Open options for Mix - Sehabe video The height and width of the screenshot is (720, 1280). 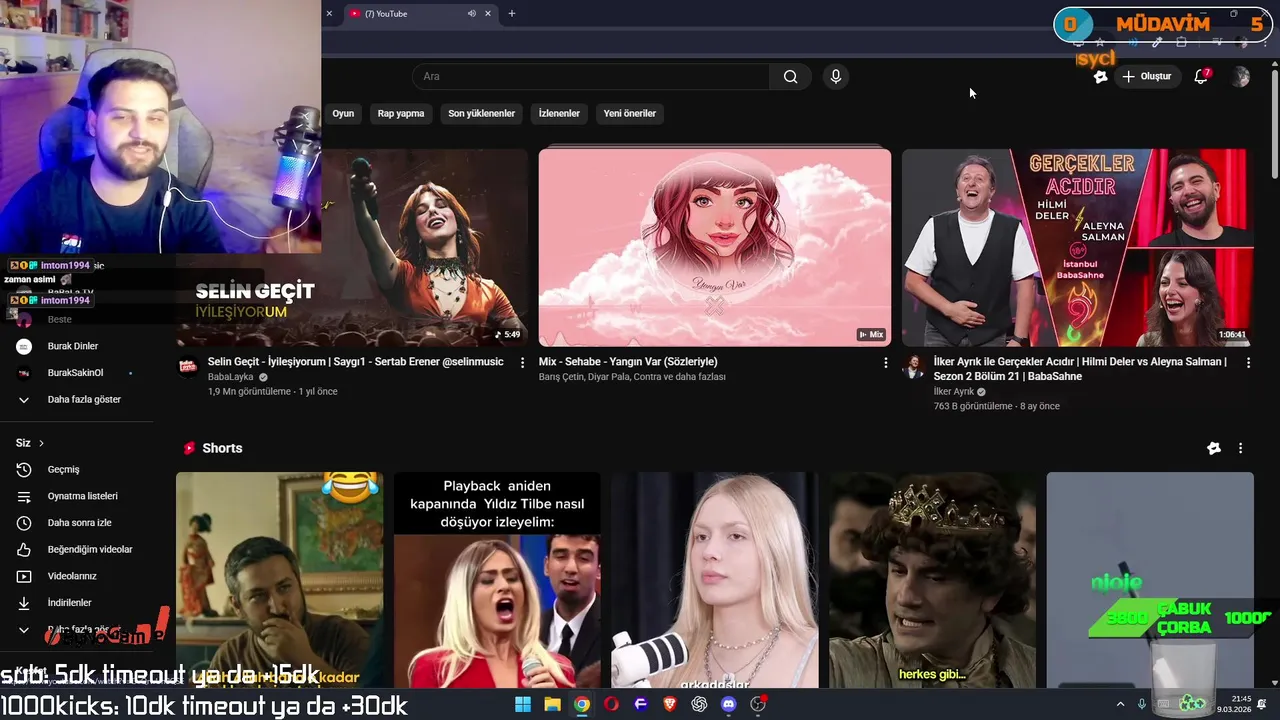click(885, 363)
